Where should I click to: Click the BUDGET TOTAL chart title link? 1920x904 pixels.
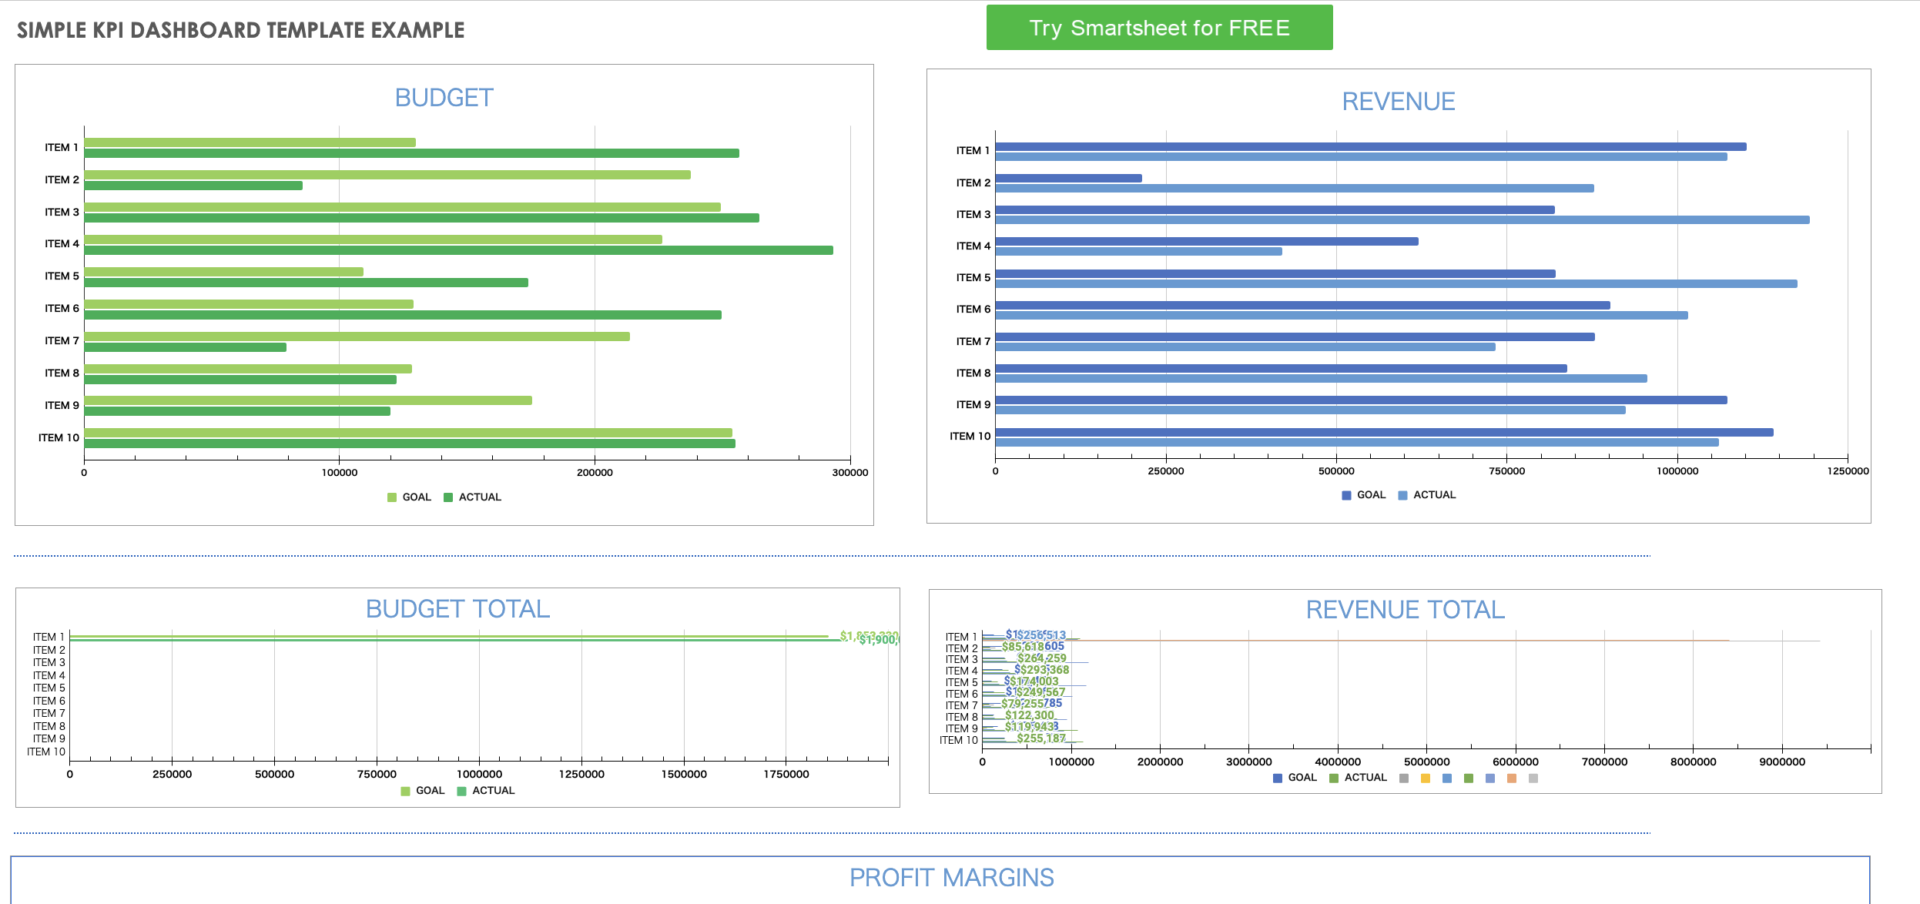pos(458,607)
